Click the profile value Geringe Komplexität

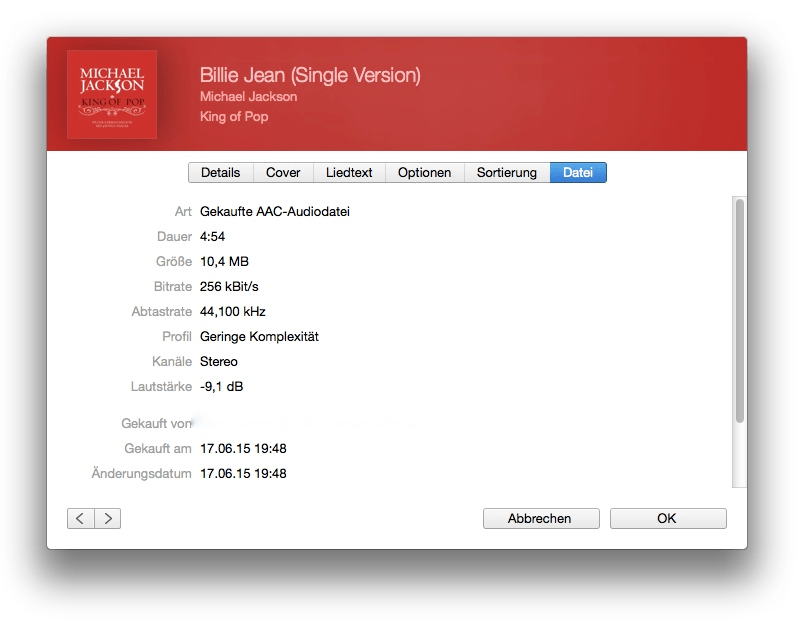pos(259,337)
